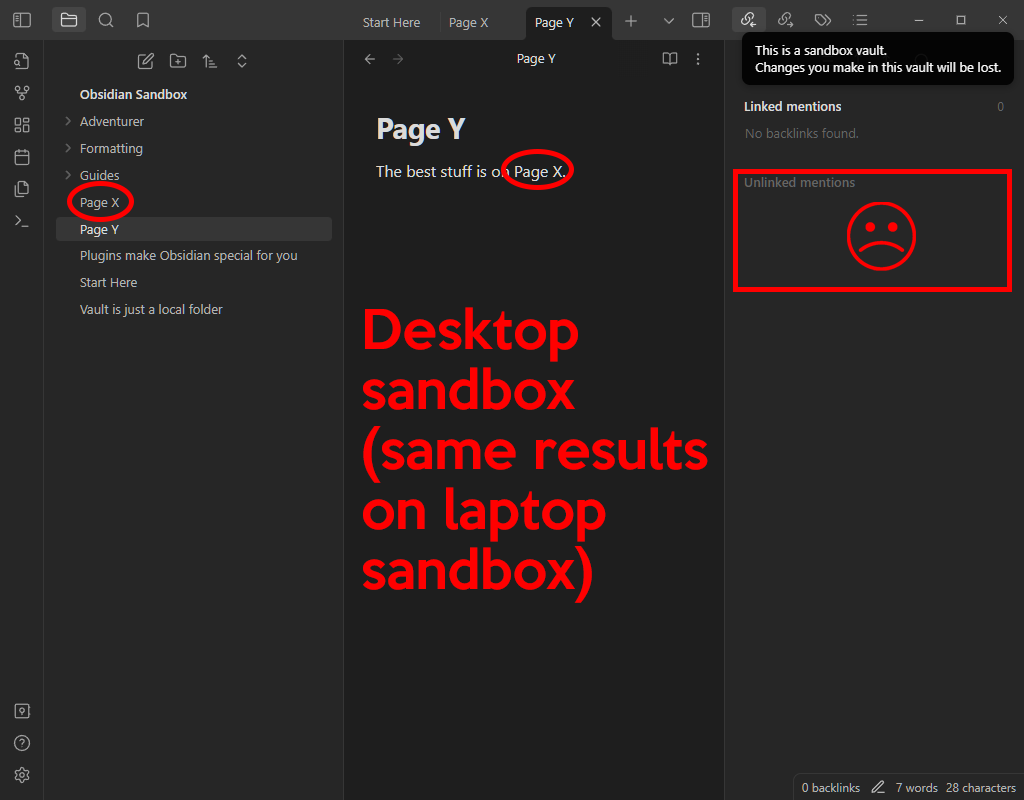Maximize the Obsidian window
The image size is (1024, 800).
click(961, 20)
